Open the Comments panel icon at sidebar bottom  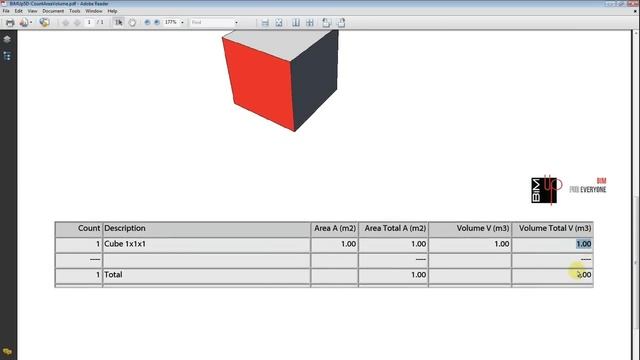click(x=7, y=351)
